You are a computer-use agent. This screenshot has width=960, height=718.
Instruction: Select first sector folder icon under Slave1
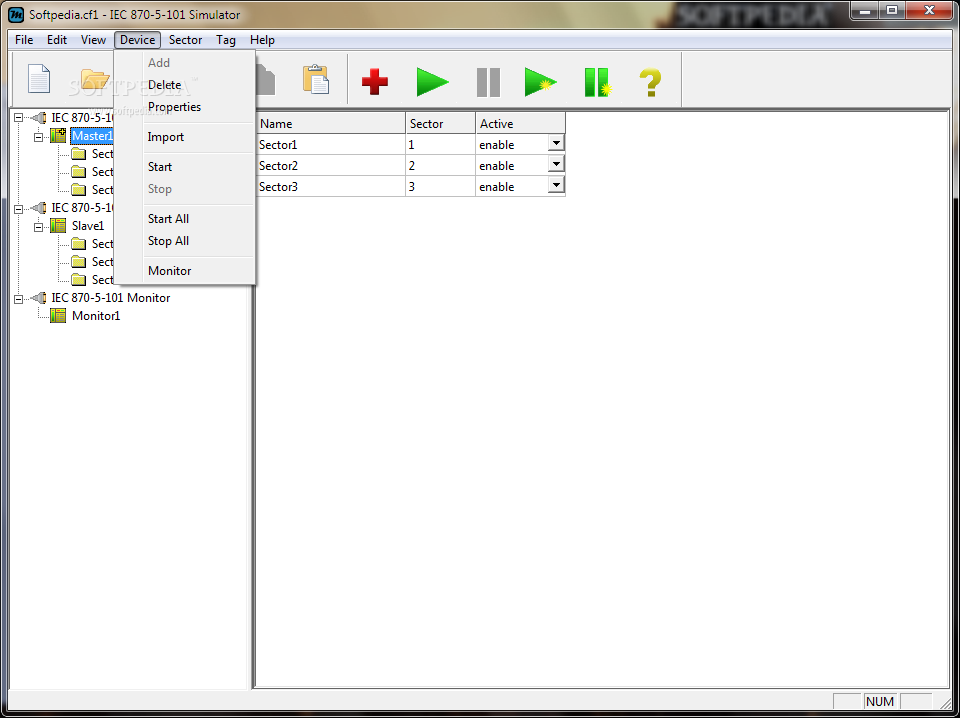coord(78,244)
